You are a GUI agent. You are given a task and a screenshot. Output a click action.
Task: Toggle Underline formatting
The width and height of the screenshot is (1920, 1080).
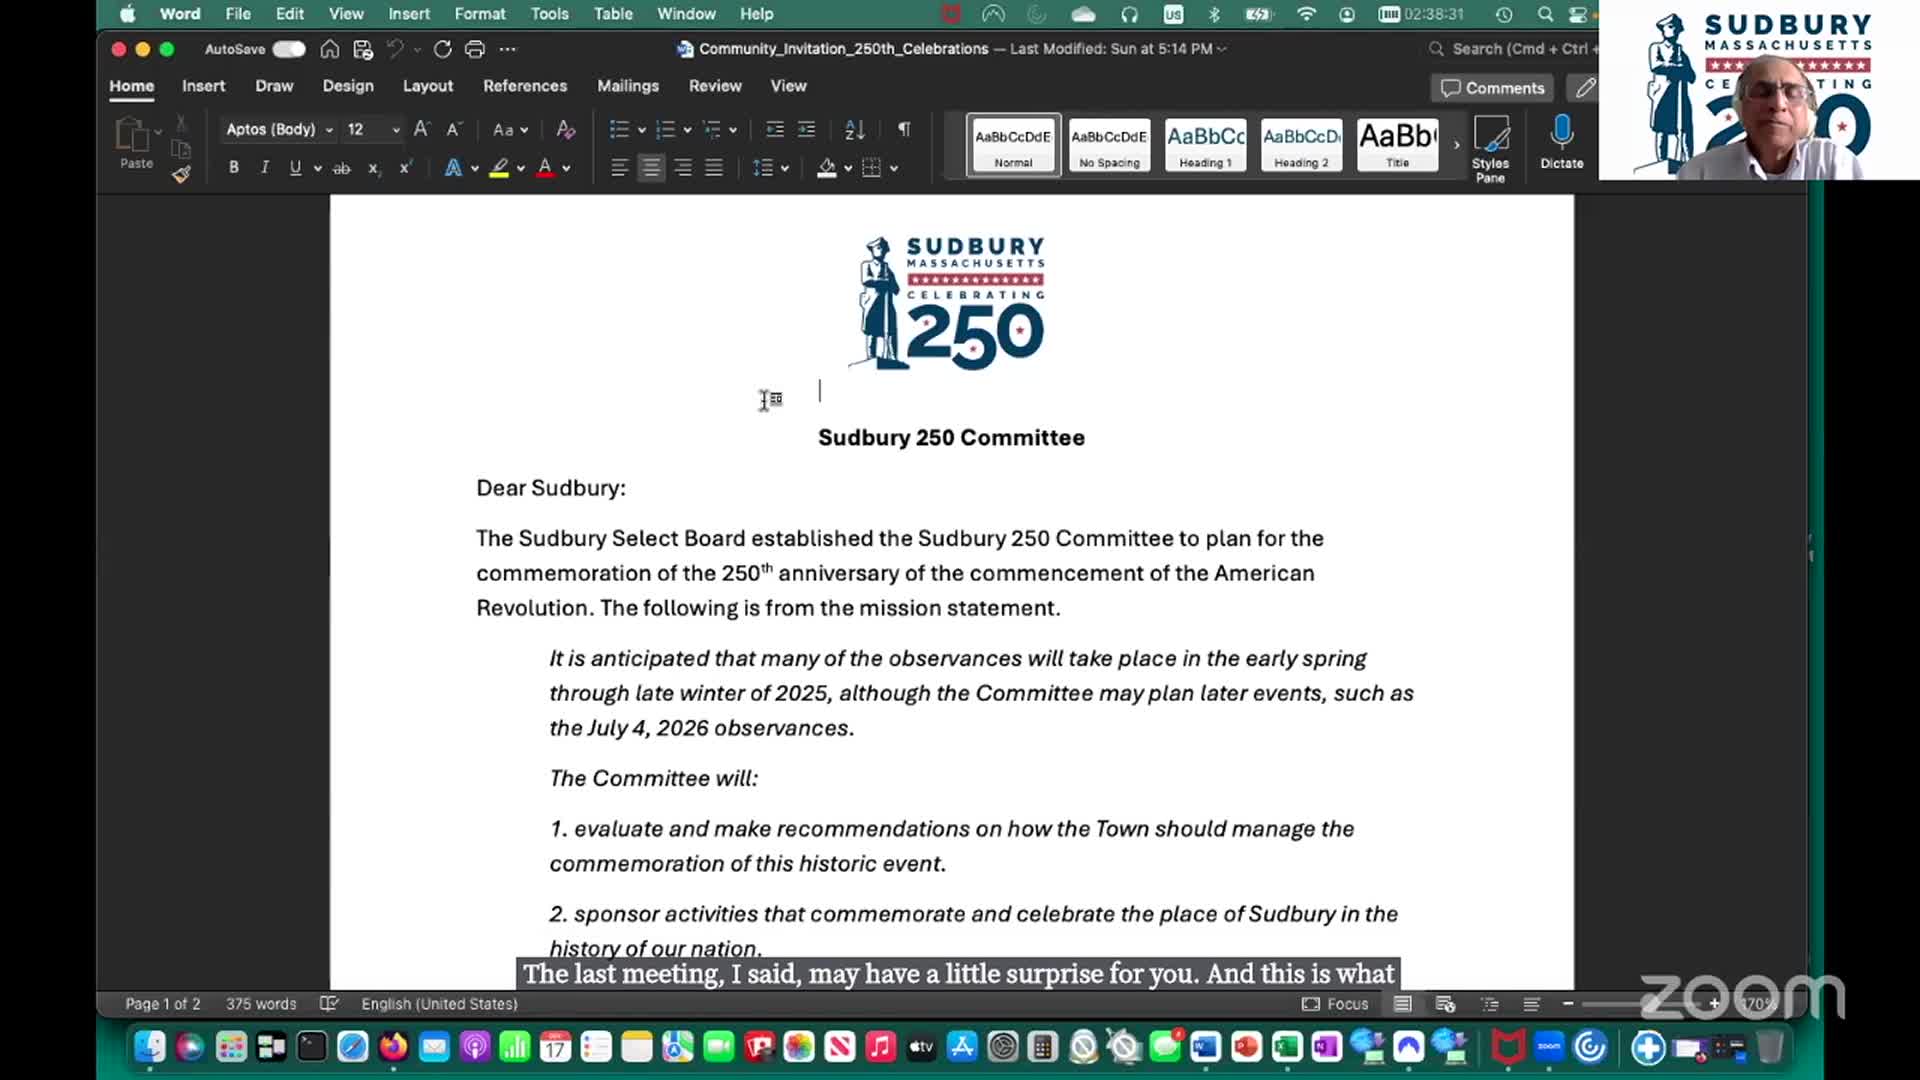point(295,168)
